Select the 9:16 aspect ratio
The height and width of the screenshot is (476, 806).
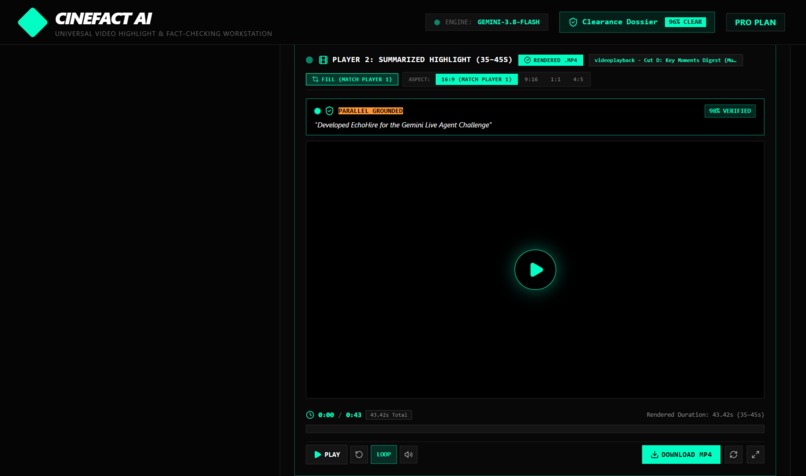pos(531,79)
